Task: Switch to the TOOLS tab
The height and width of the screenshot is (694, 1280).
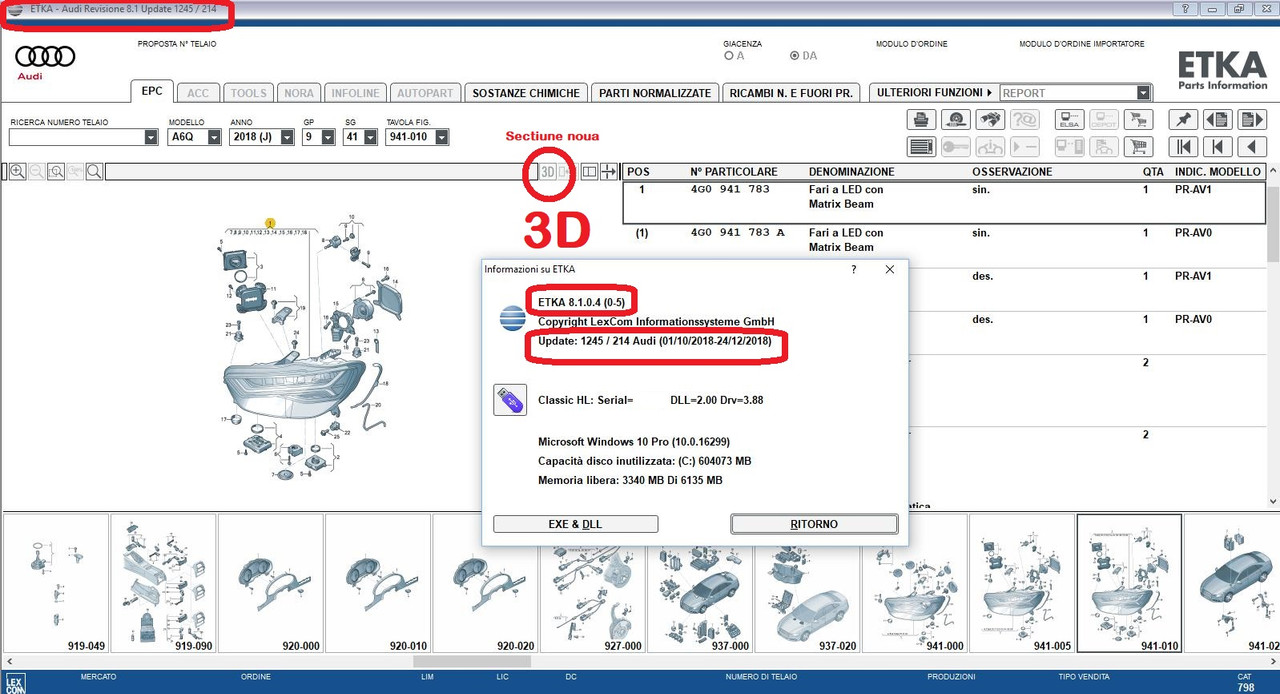Action: [x=249, y=93]
